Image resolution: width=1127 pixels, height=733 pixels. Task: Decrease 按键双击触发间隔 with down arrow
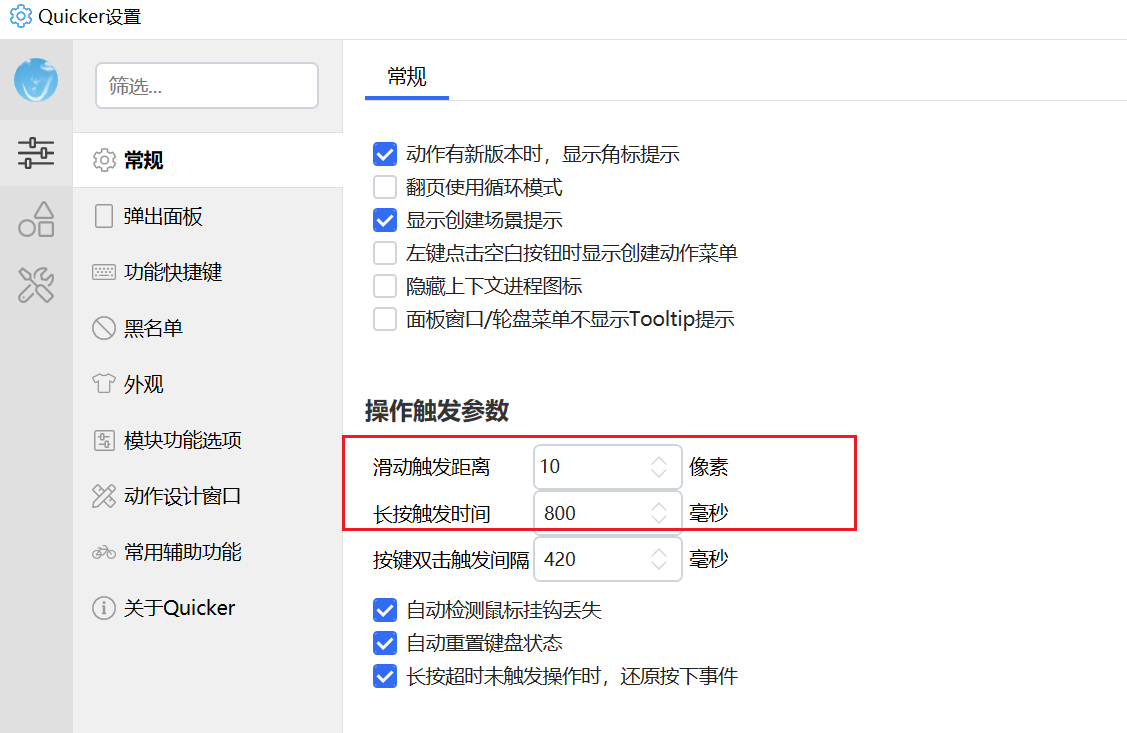pos(658,566)
